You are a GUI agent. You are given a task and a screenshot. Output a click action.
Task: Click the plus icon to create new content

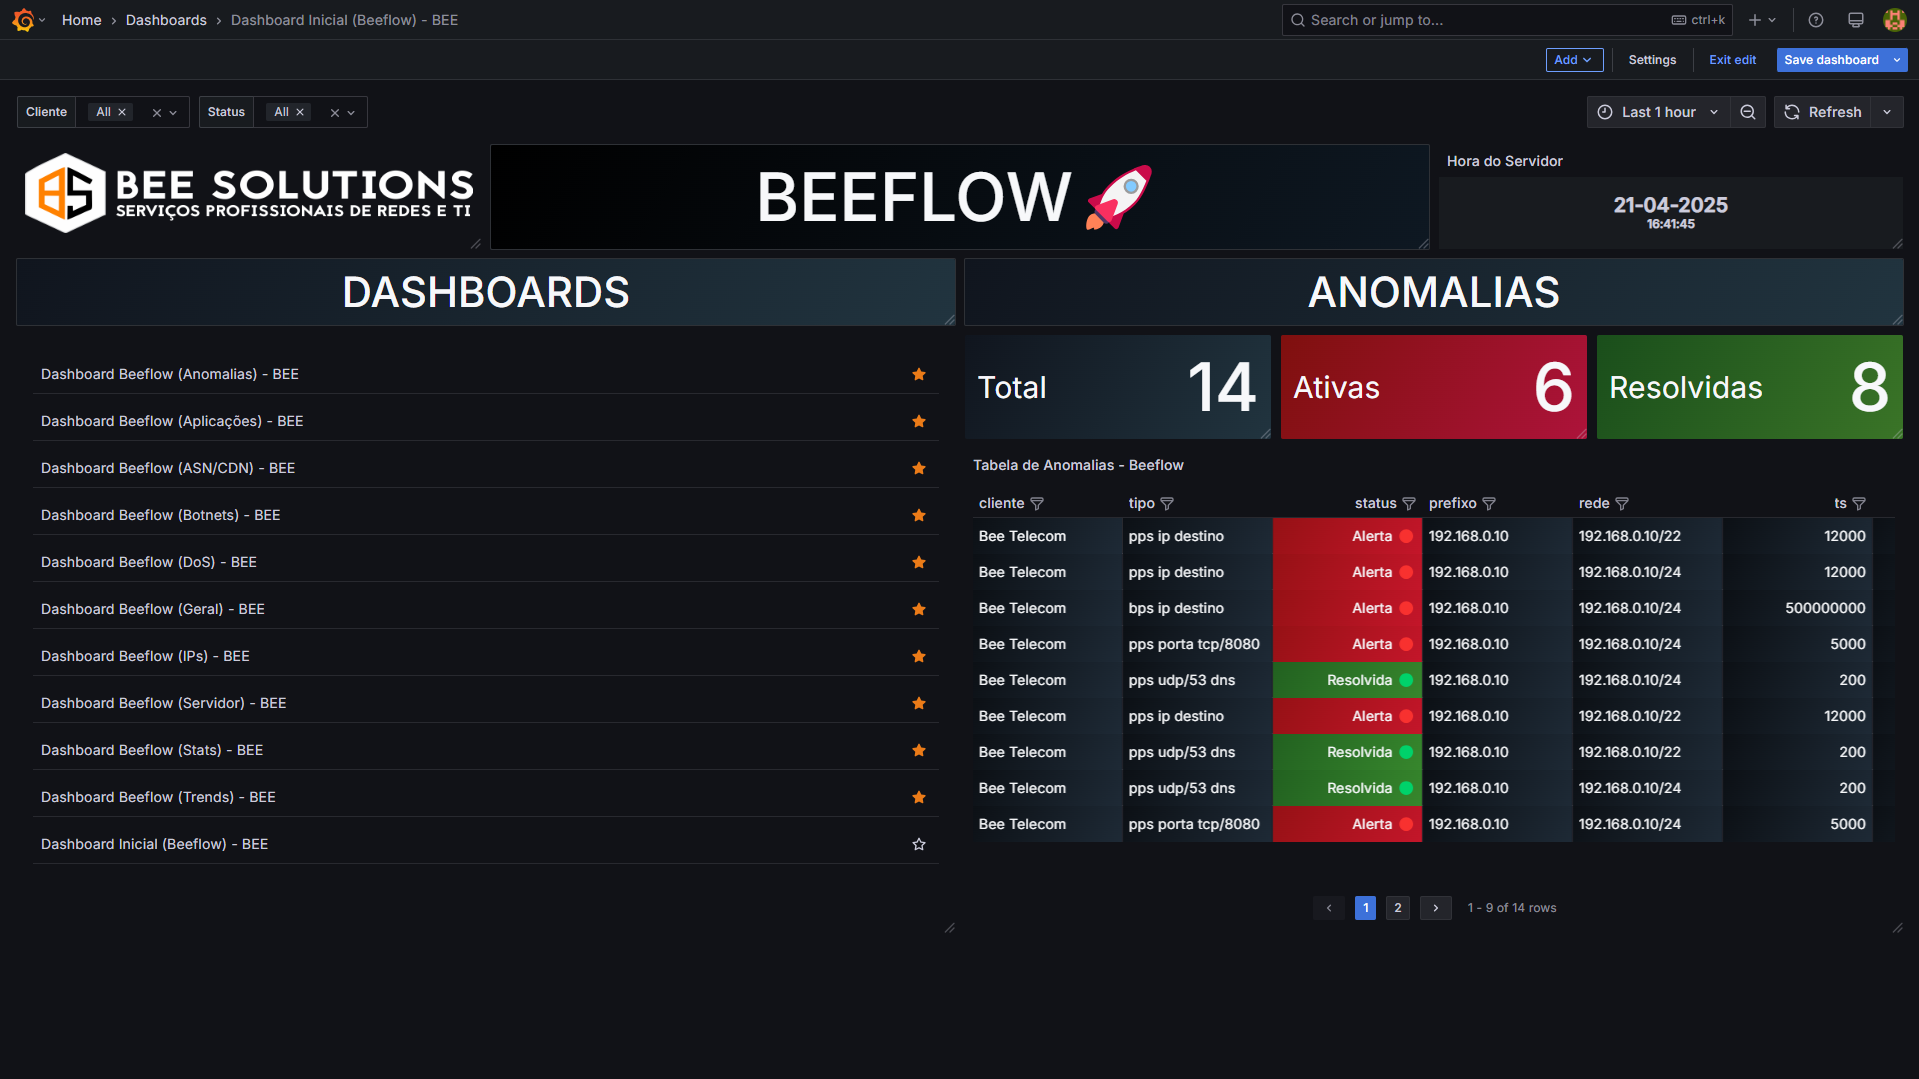coord(1754,19)
